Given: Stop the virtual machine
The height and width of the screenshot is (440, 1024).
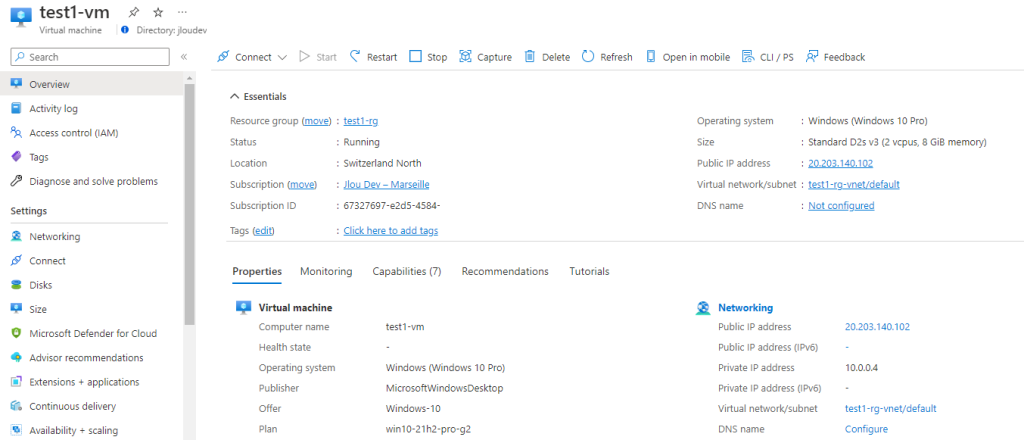Looking at the screenshot, I should (428, 57).
